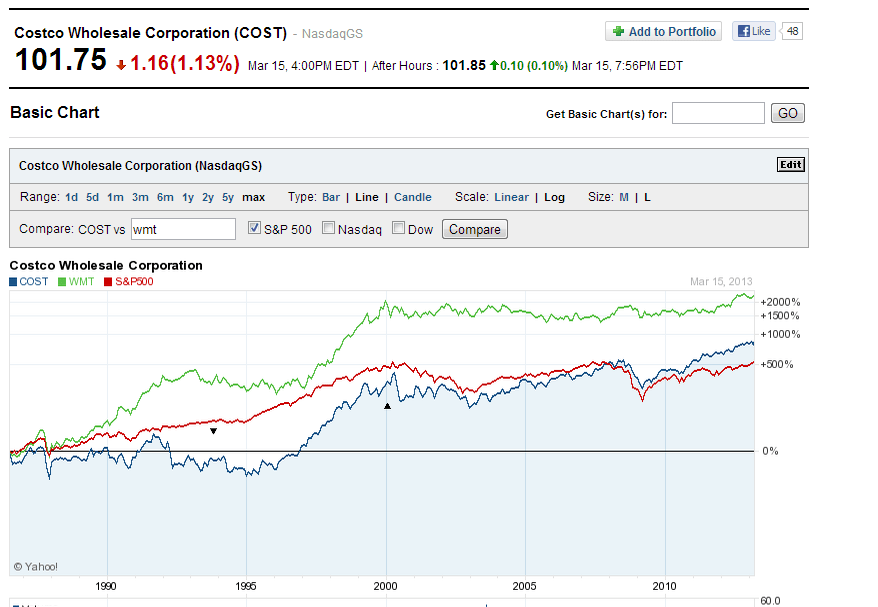878x607 pixels.
Task: Click the COST legend label
Action: [x=34, y=282]
